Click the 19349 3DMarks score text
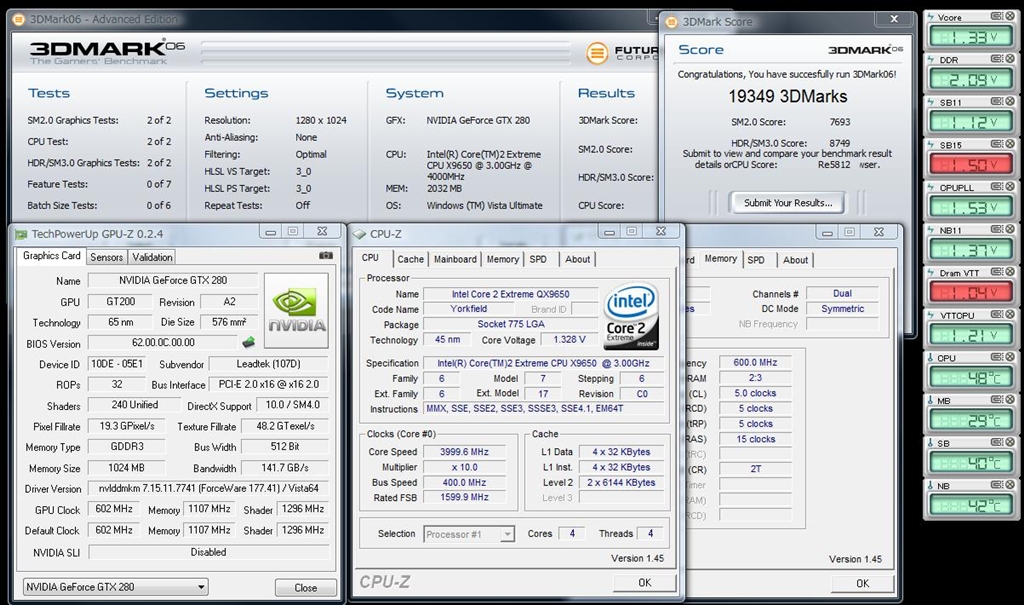Viewport: 1024px width, 605px height. coord(788,97)
